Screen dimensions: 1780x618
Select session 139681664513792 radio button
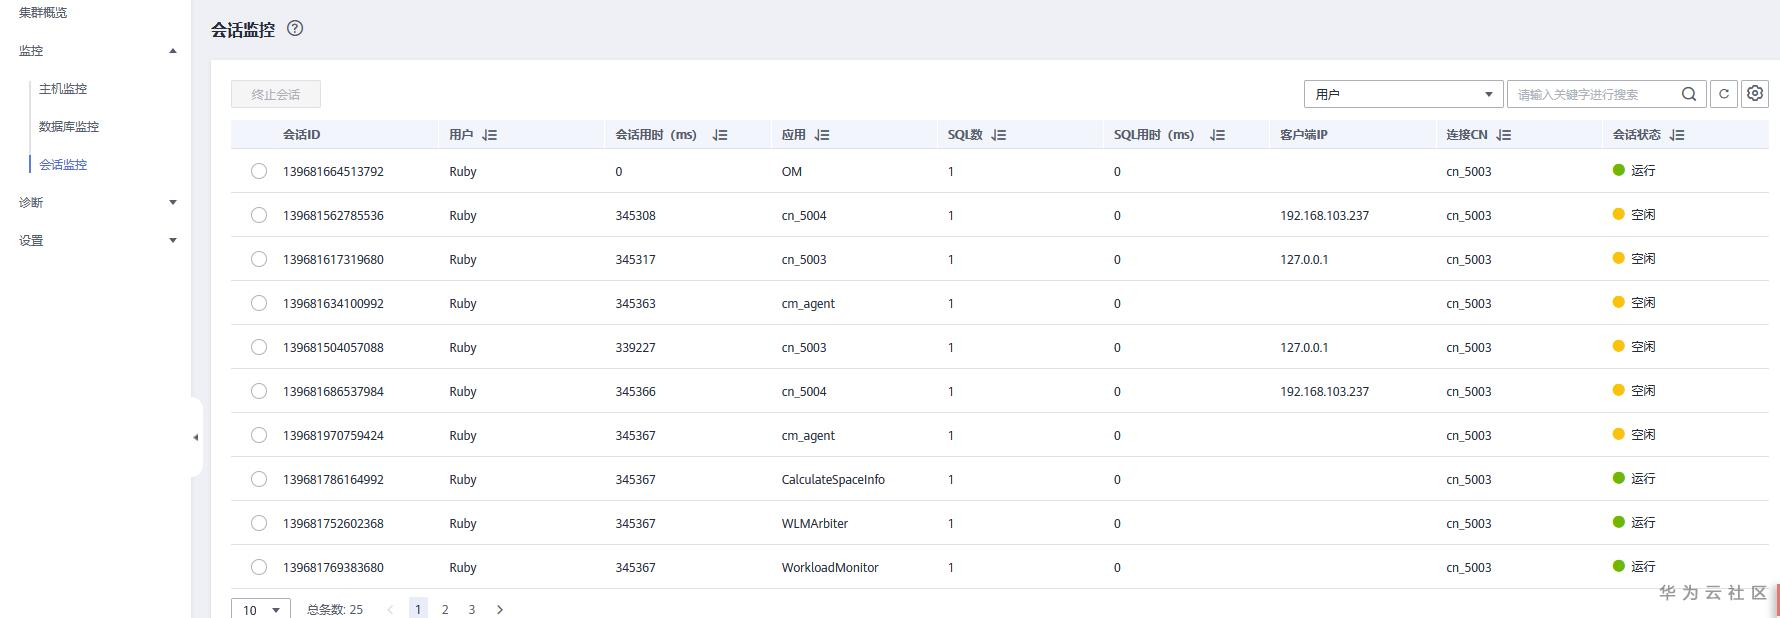(259, 171)
